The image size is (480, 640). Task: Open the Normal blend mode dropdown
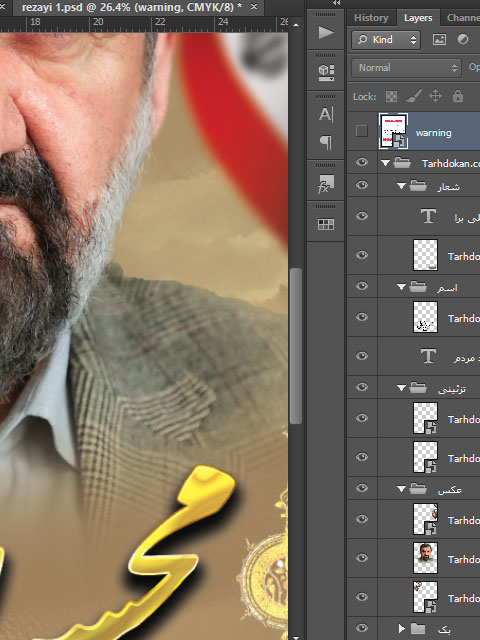click(x=406, y=68)
